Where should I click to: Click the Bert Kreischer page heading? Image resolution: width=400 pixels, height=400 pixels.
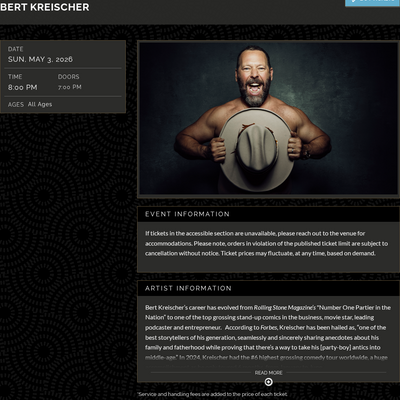[x=45, y=7]
